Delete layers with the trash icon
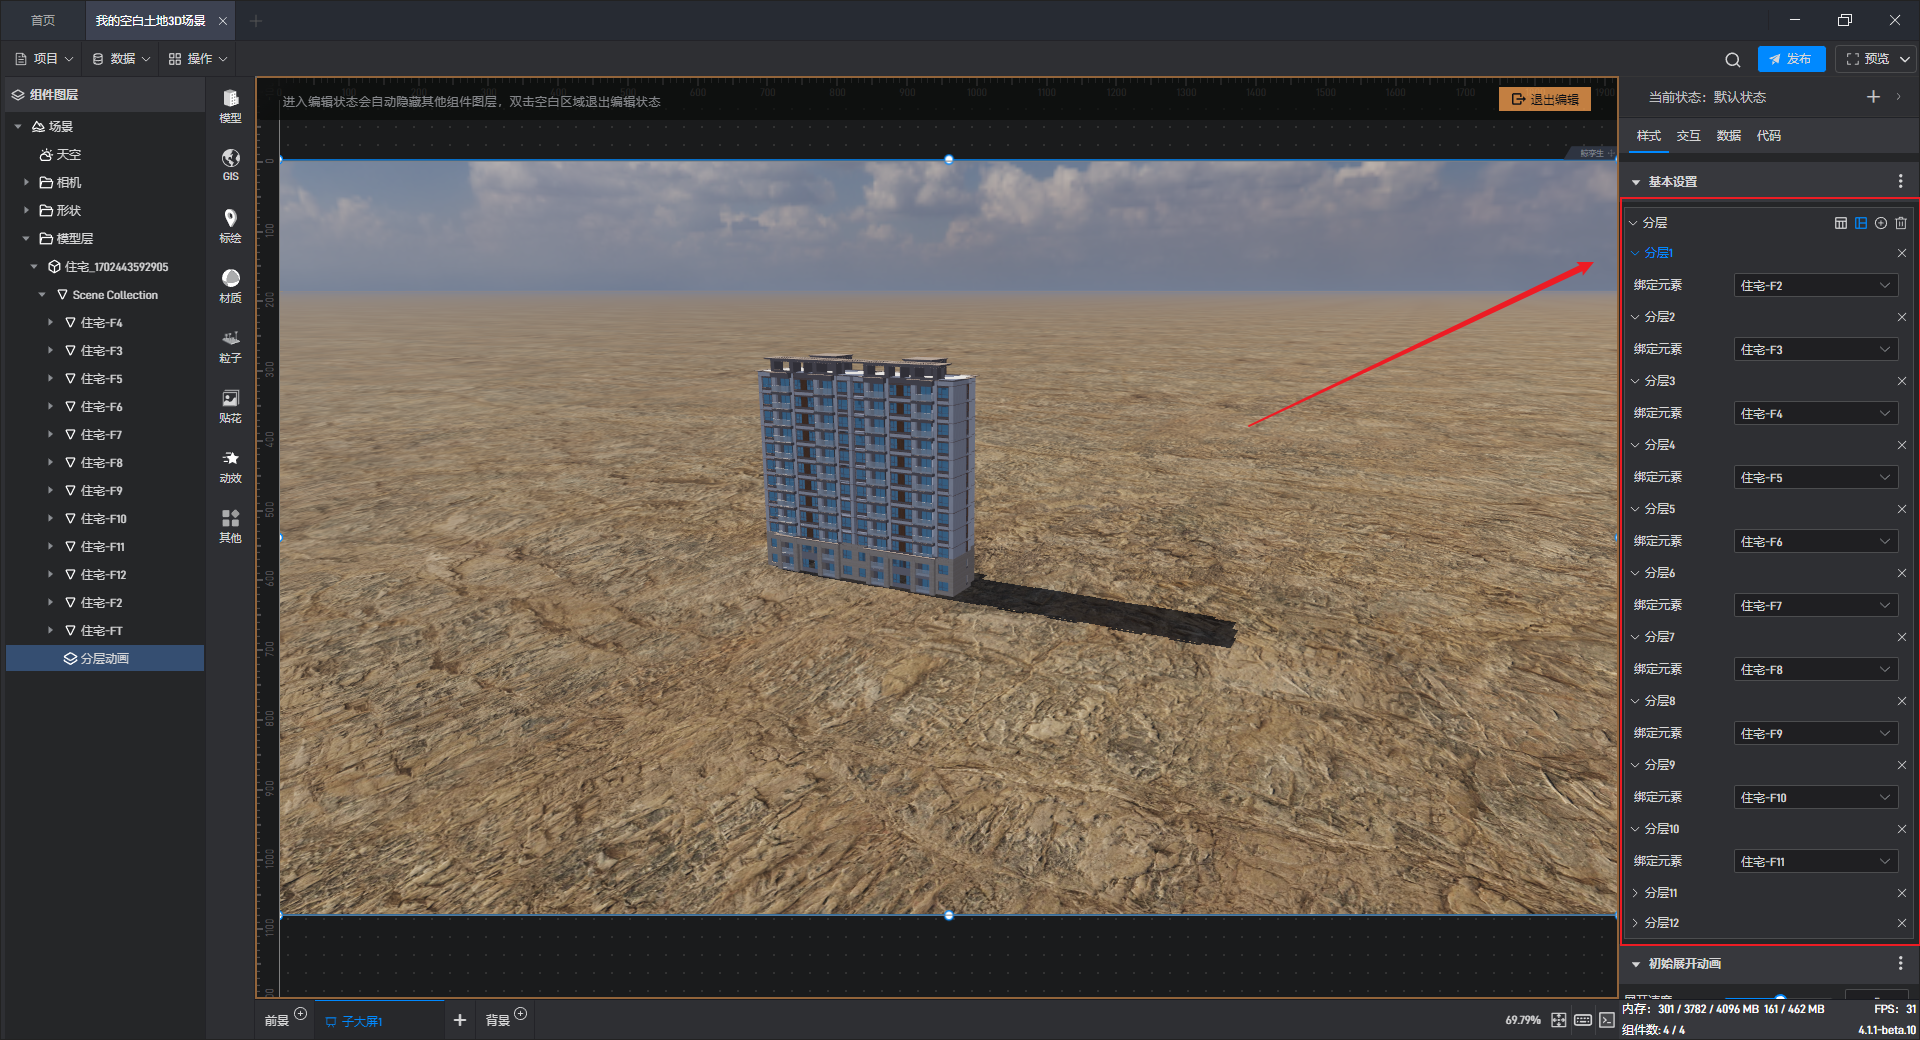1920x1040 pixels. [x=1901, y=223]
